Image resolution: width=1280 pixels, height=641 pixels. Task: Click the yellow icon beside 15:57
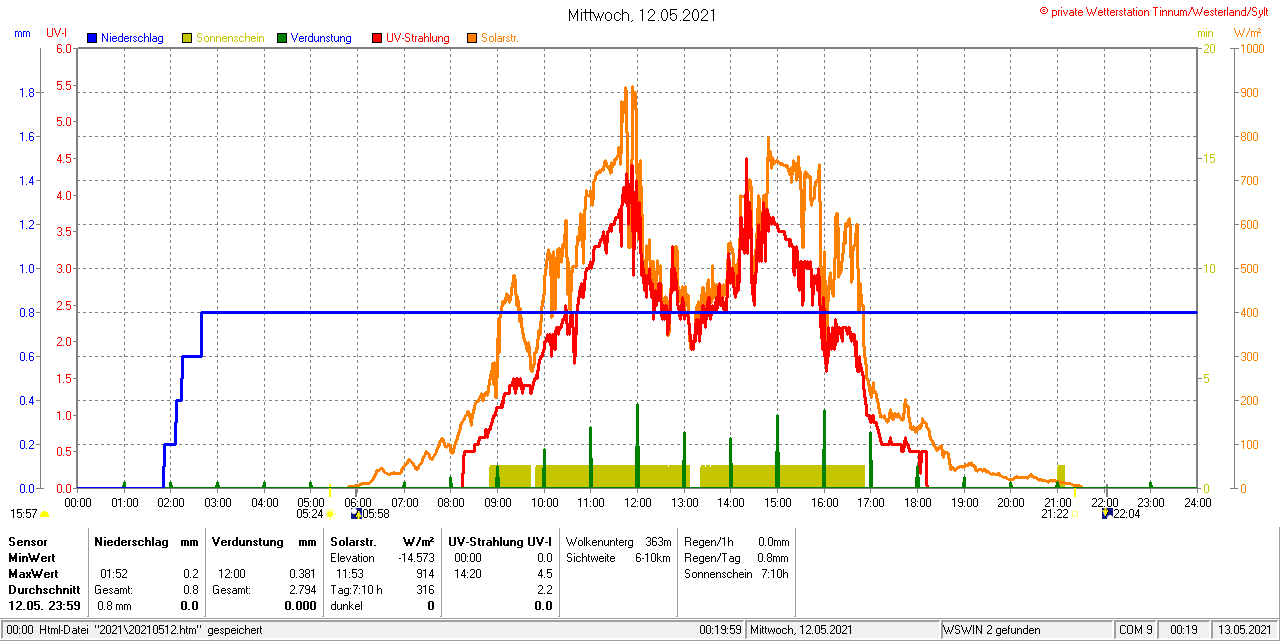pos(44,514)
